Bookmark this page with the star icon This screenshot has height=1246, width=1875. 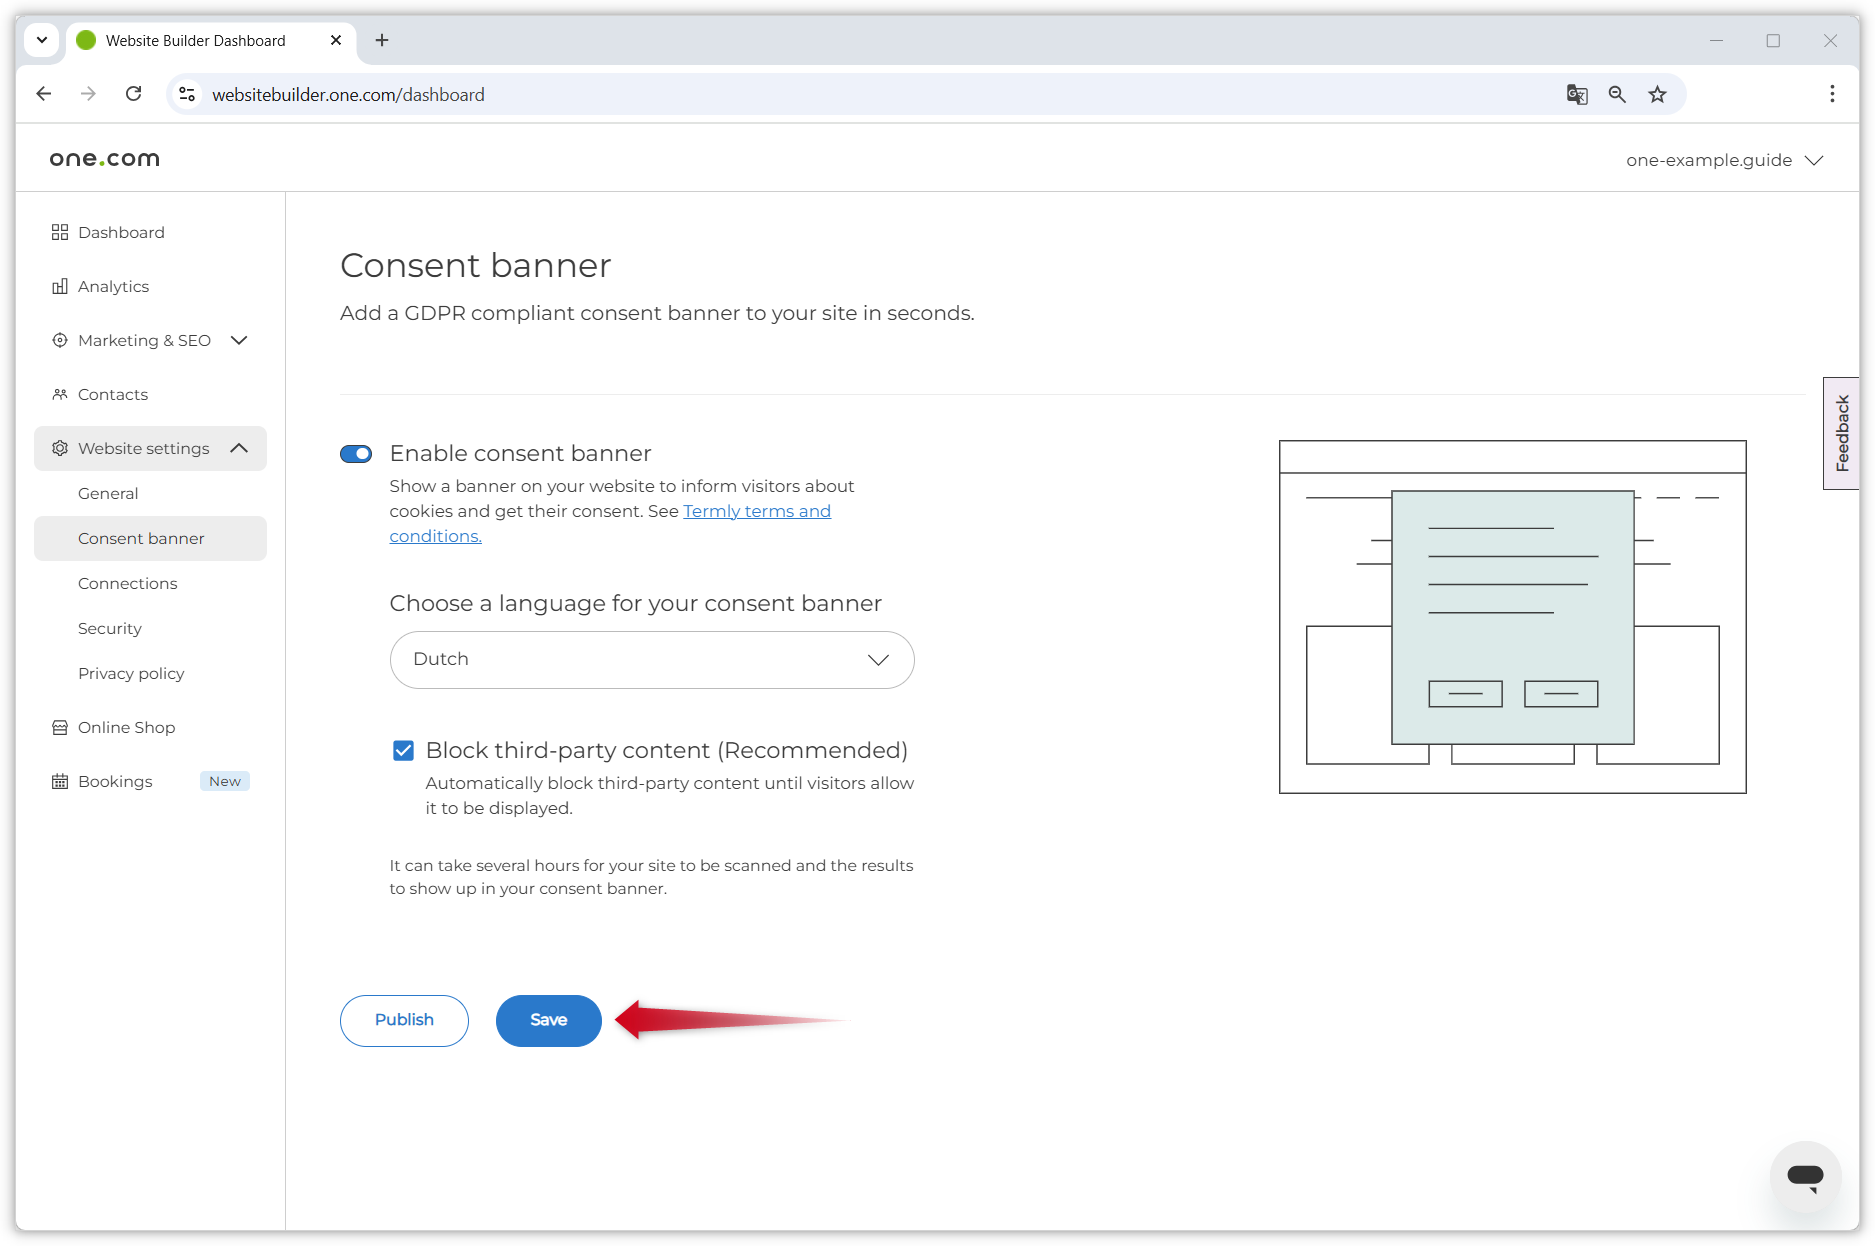click(x=1657, y=94)
